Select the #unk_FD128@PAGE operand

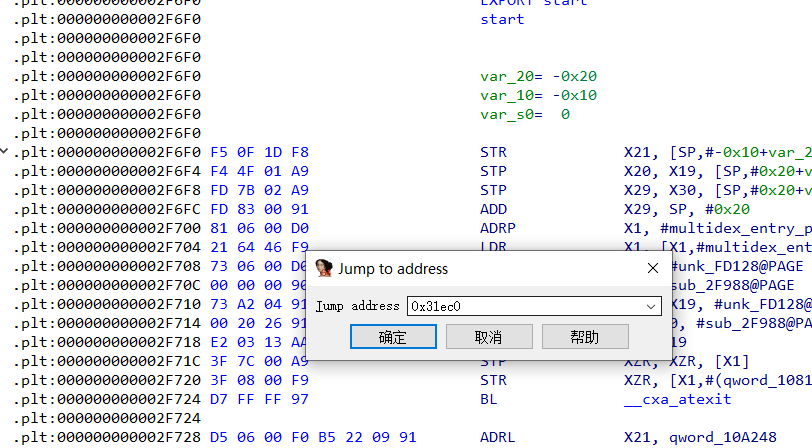click(738, 266)
